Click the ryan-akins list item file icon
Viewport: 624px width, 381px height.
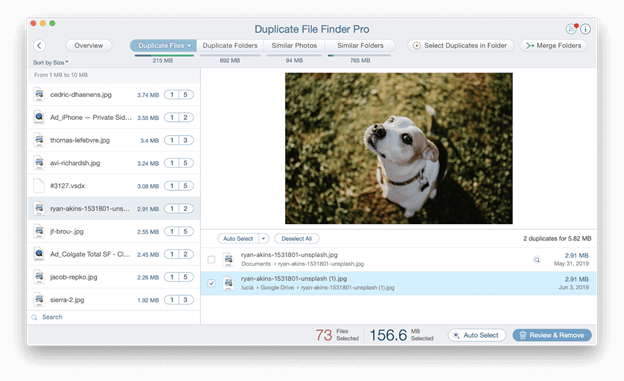point(39,209)
